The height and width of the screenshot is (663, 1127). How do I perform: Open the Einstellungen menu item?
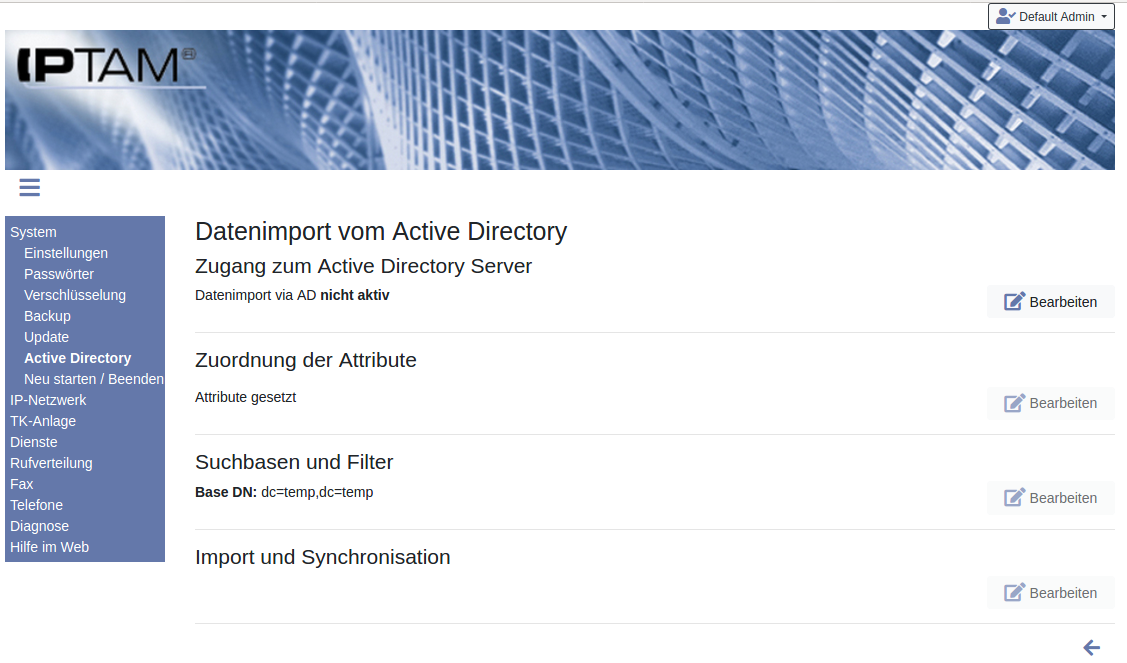point(66,253)
